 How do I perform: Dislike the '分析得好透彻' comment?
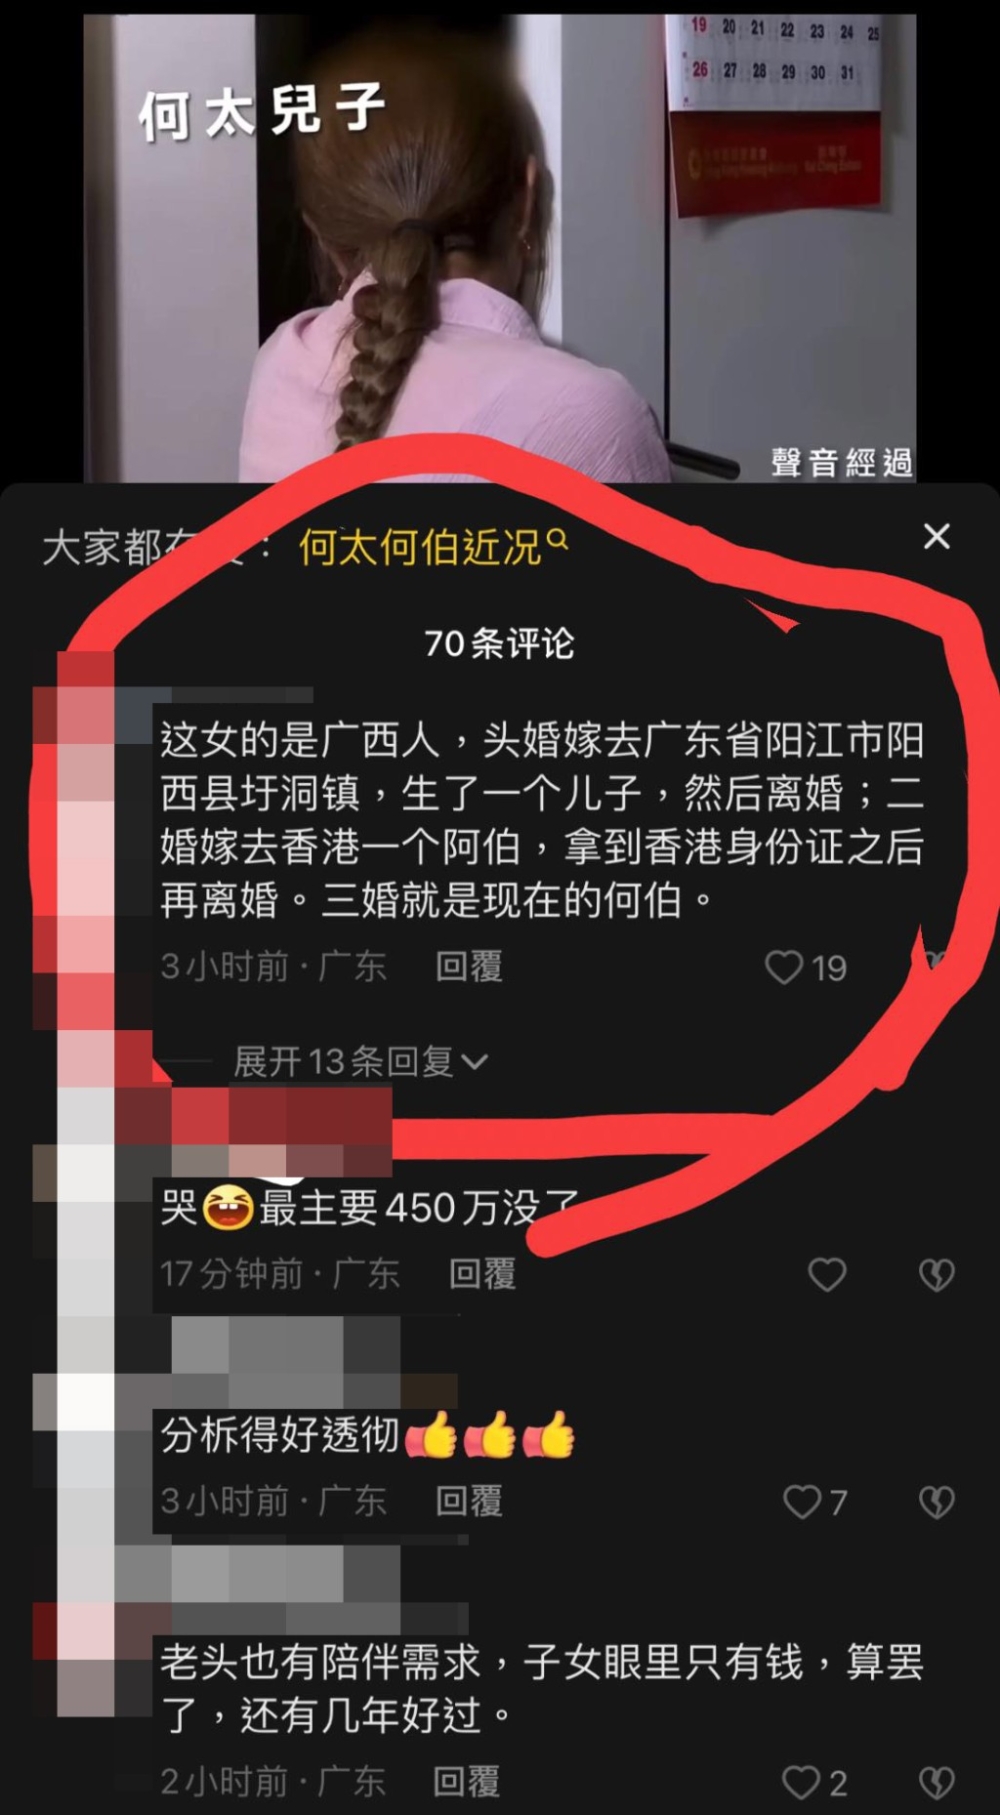tap(936, 1501)
